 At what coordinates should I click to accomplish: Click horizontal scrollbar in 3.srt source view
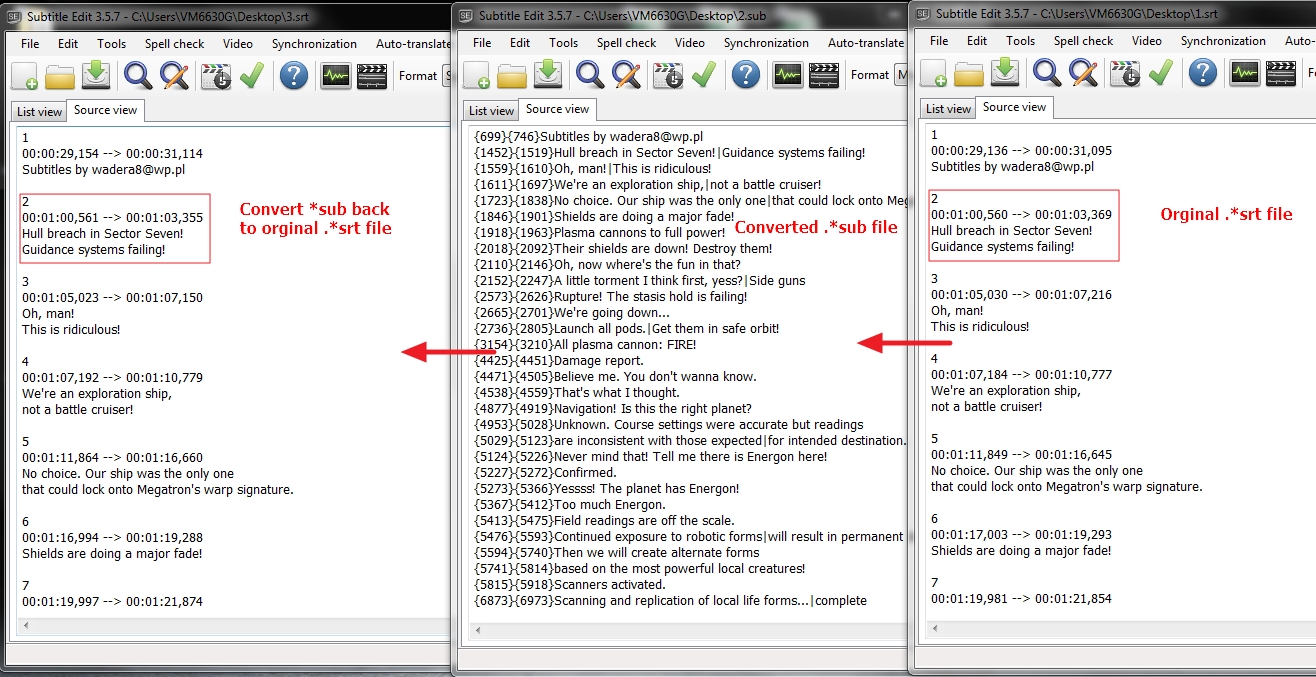[x=232, y=626]
